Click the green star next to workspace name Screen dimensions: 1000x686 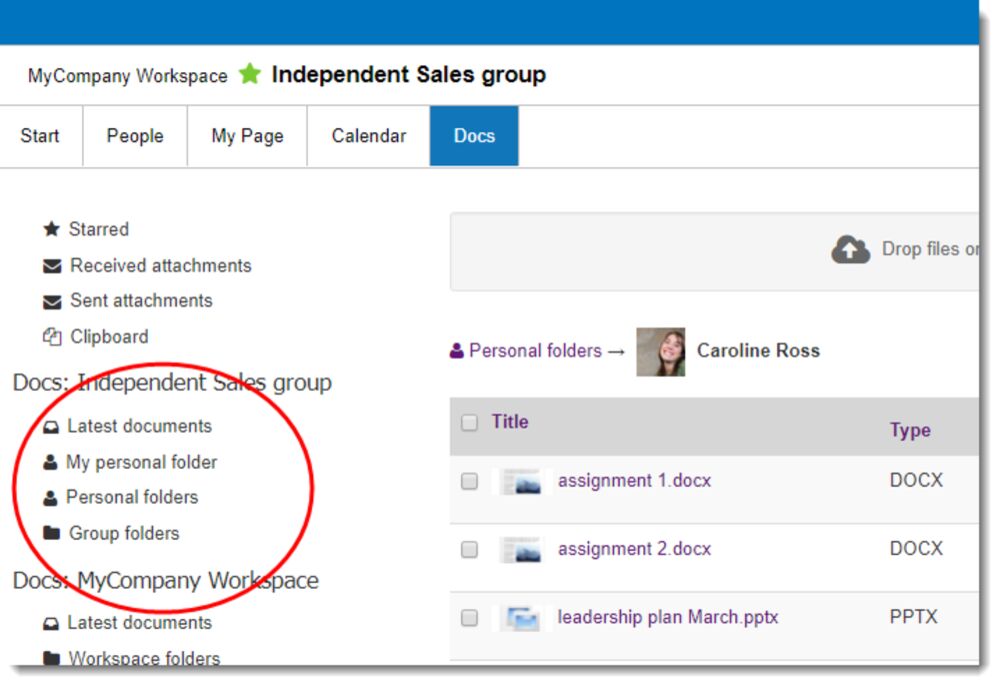coord(249,75)
